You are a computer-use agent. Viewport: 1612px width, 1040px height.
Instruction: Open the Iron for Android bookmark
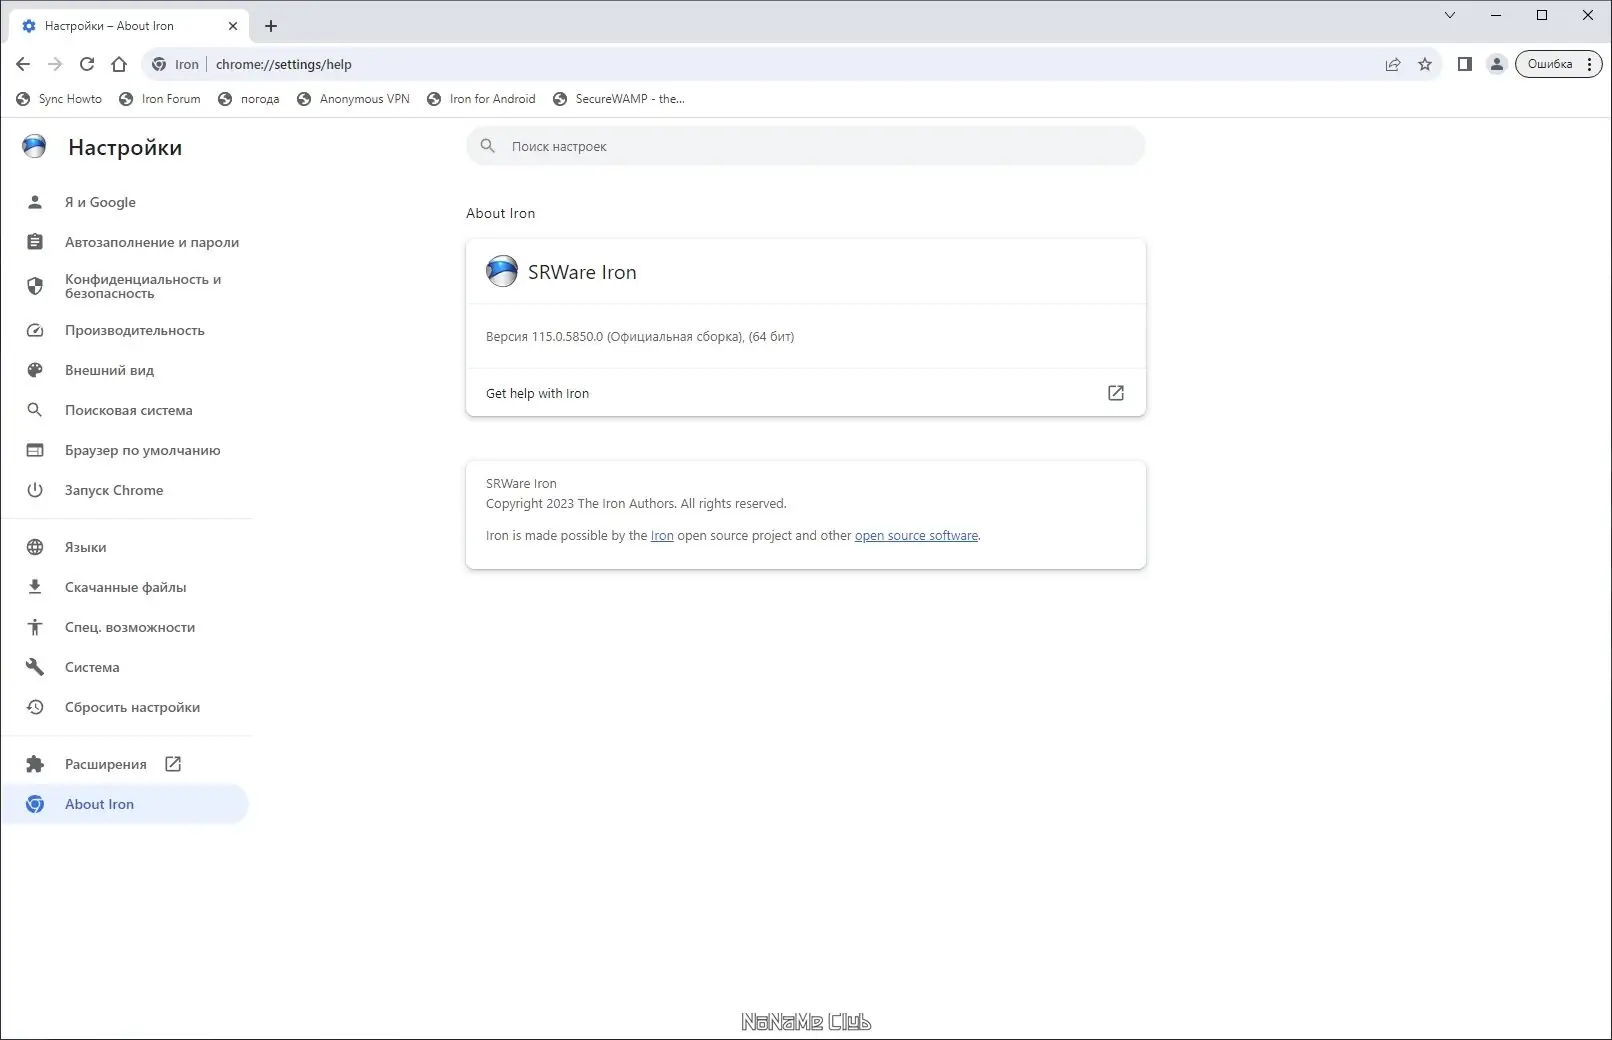pyautogui.click(x=481, y=99)
